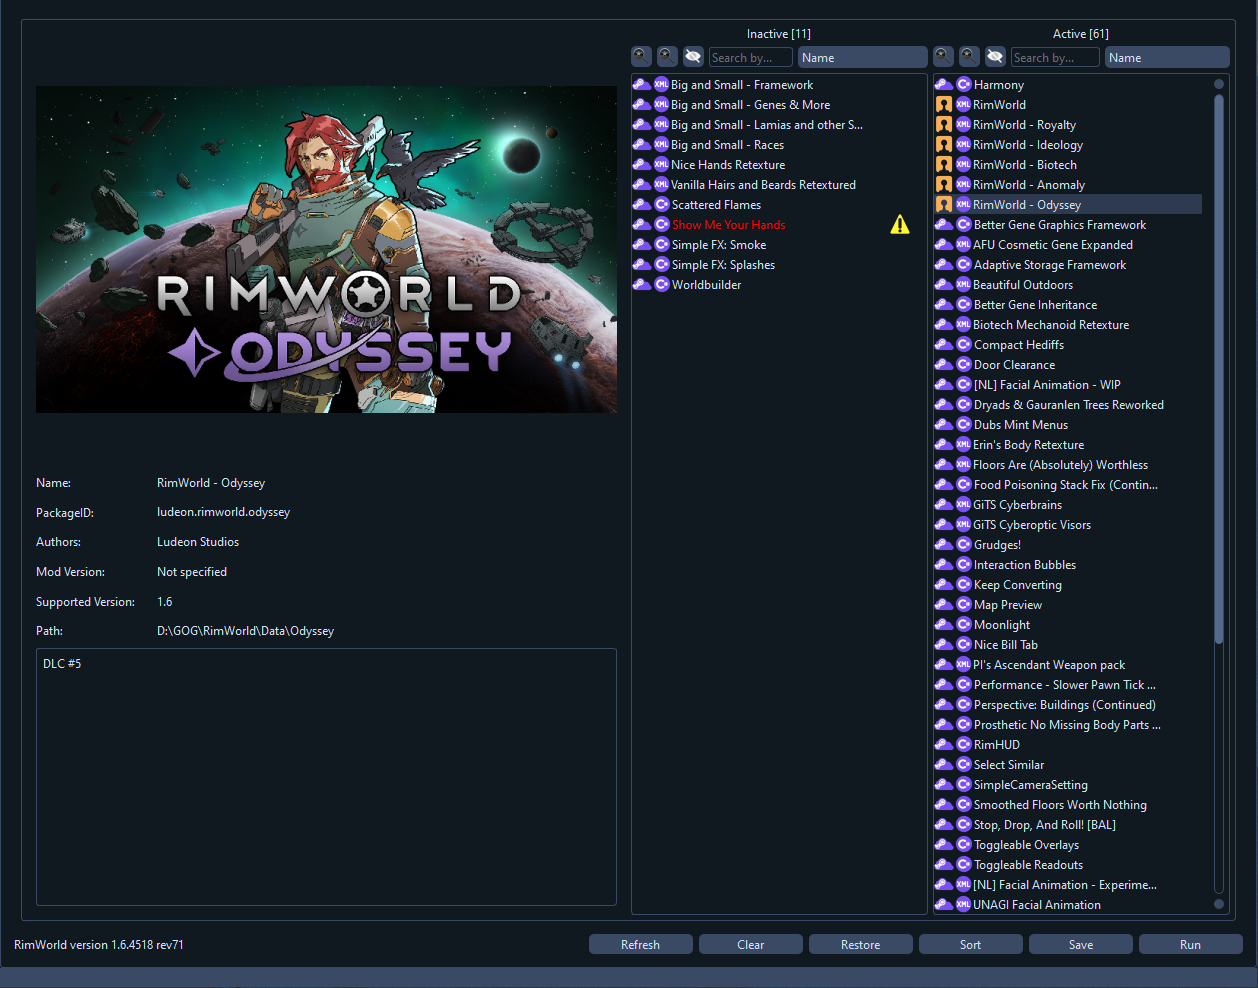Select RimWorld - Ideology in Active list

1068,145
